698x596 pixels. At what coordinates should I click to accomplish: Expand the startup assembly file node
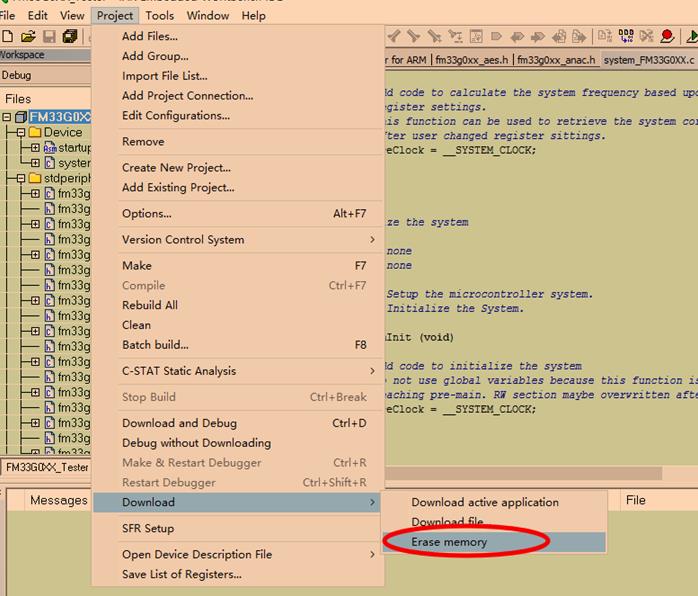click(x=35, y=148)
